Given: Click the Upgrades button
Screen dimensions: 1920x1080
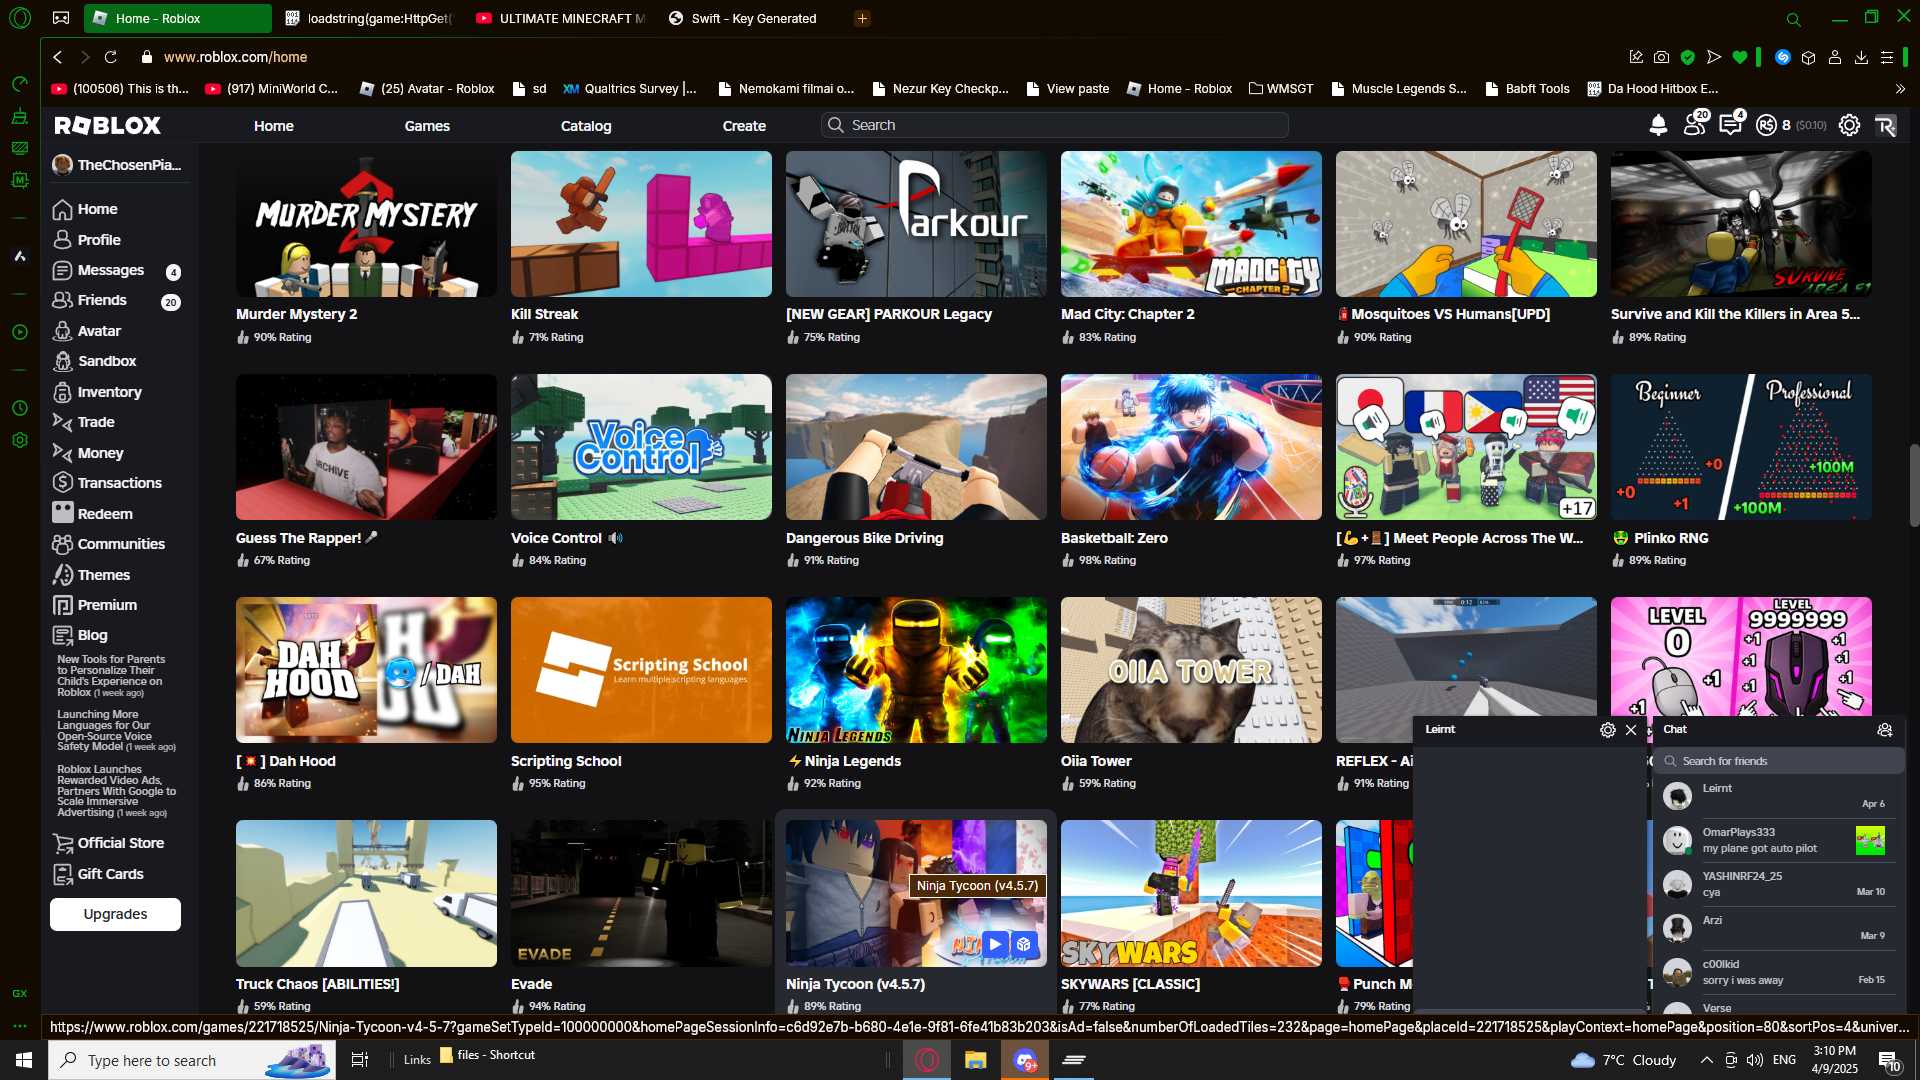Looking at the screenshot, I should [x=115, y=914].
